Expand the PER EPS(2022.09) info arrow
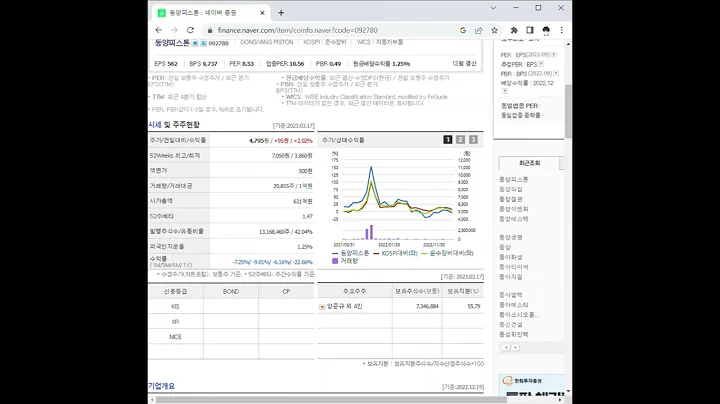The image size is (720, 404). (x=554, y=55)
